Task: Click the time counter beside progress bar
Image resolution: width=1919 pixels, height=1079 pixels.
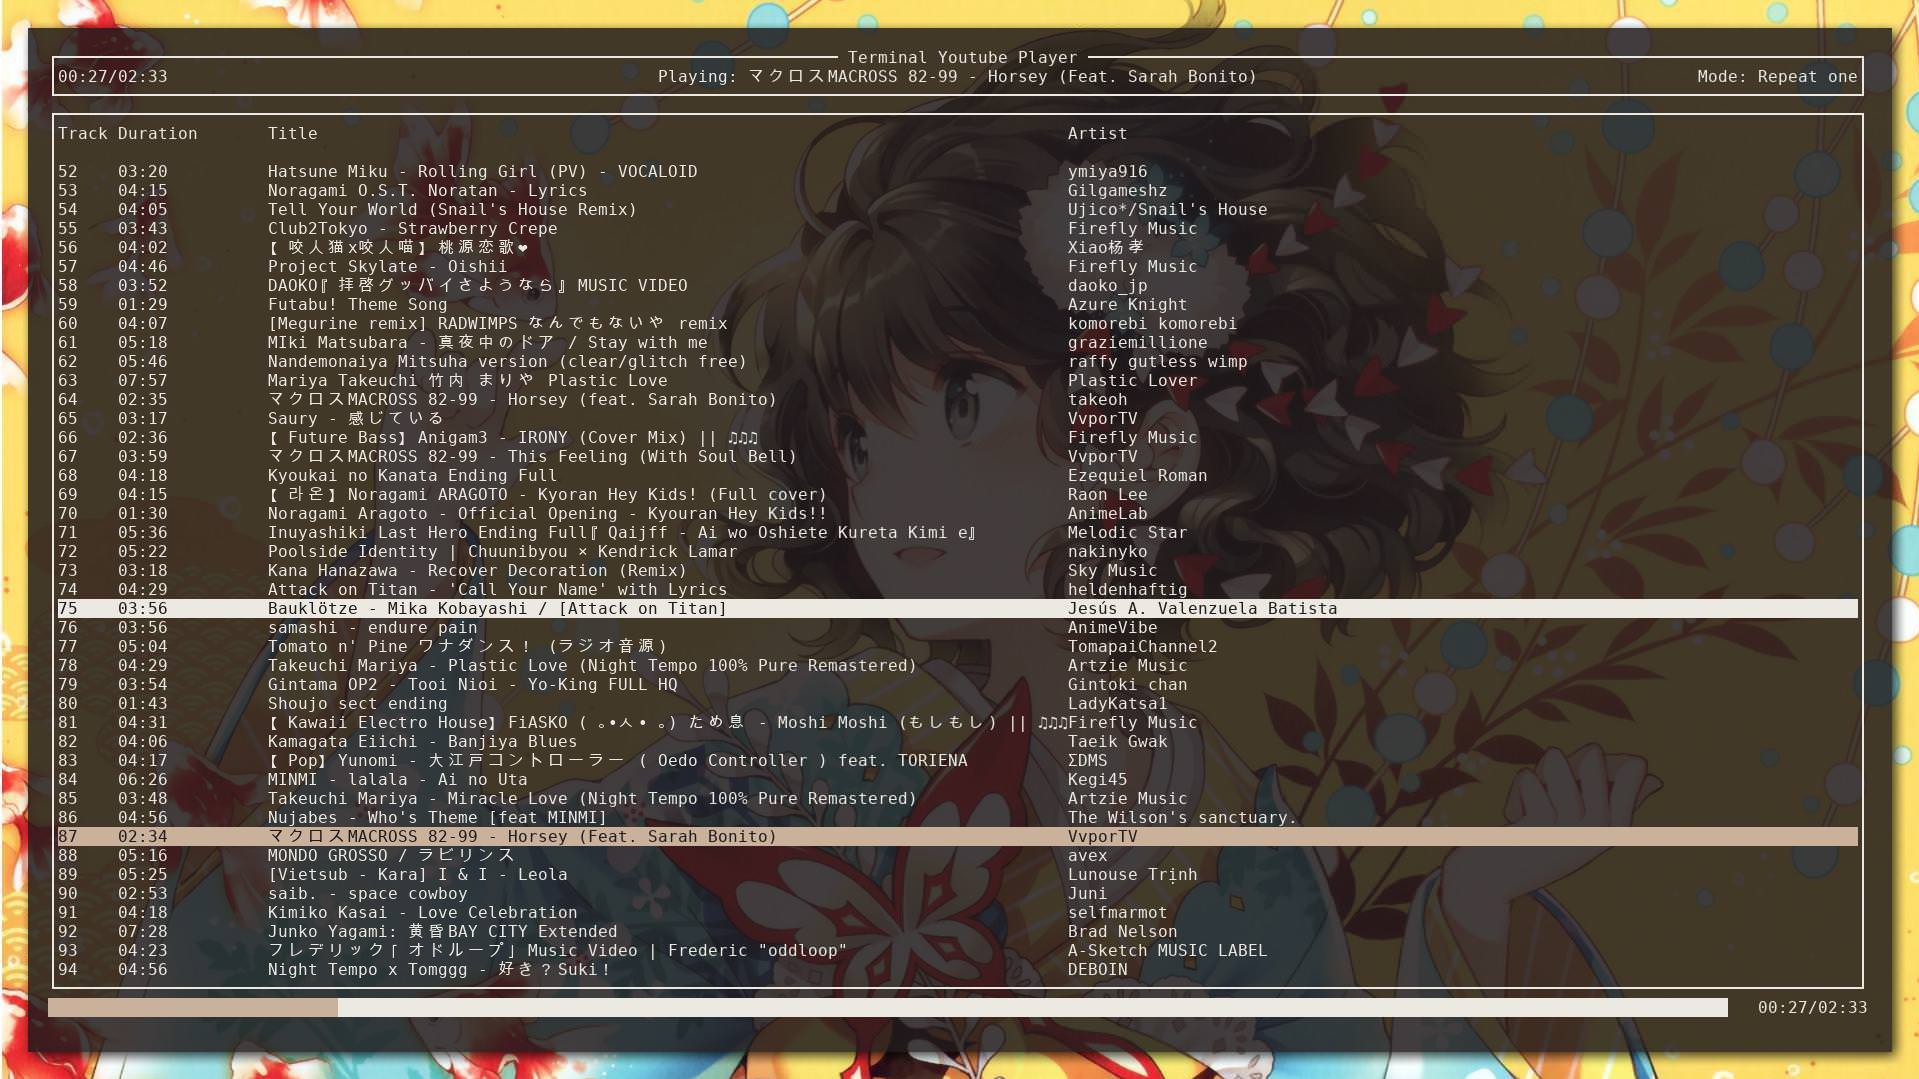Action: click(1811, 1008)
